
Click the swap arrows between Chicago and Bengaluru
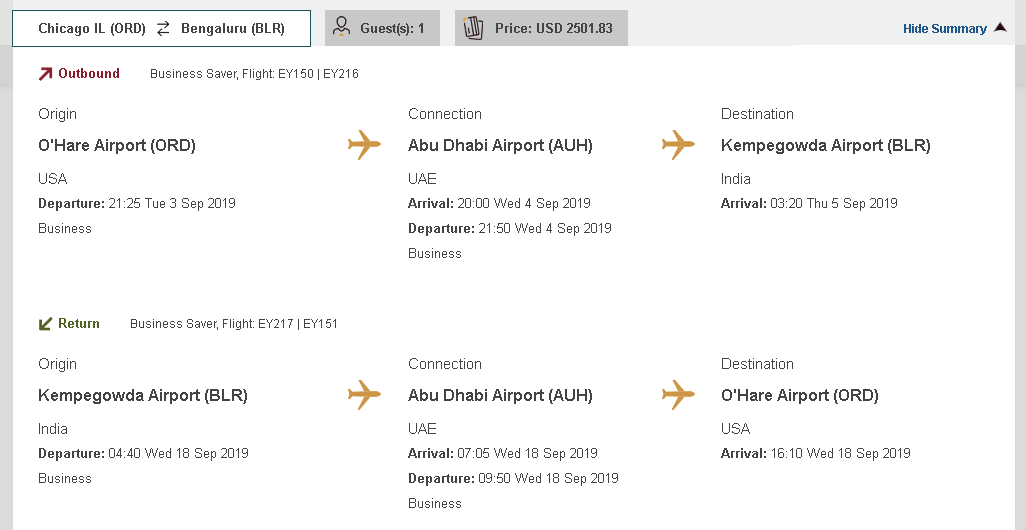pyautogui.click(x=163, y=28)
